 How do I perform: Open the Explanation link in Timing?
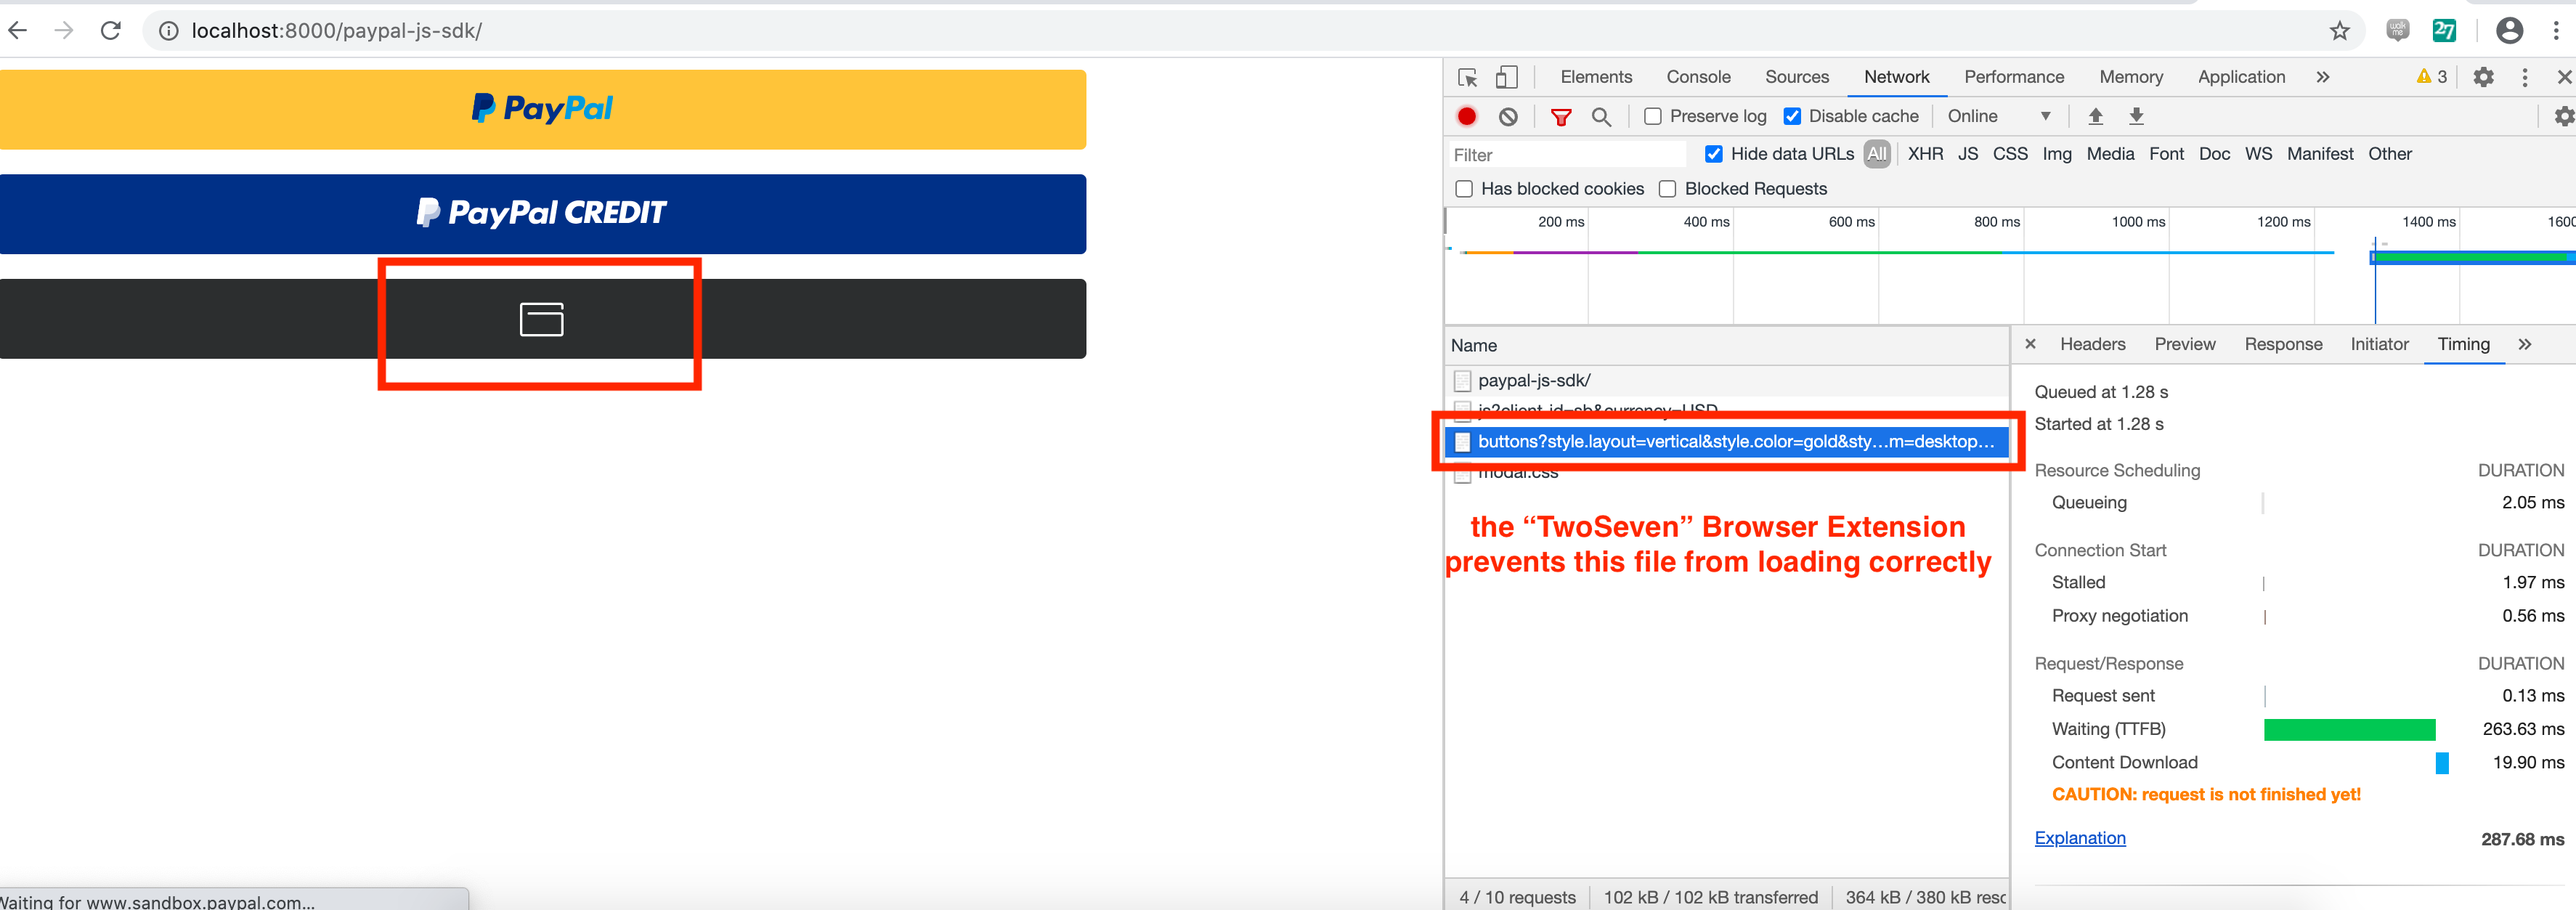(2079, 838)
